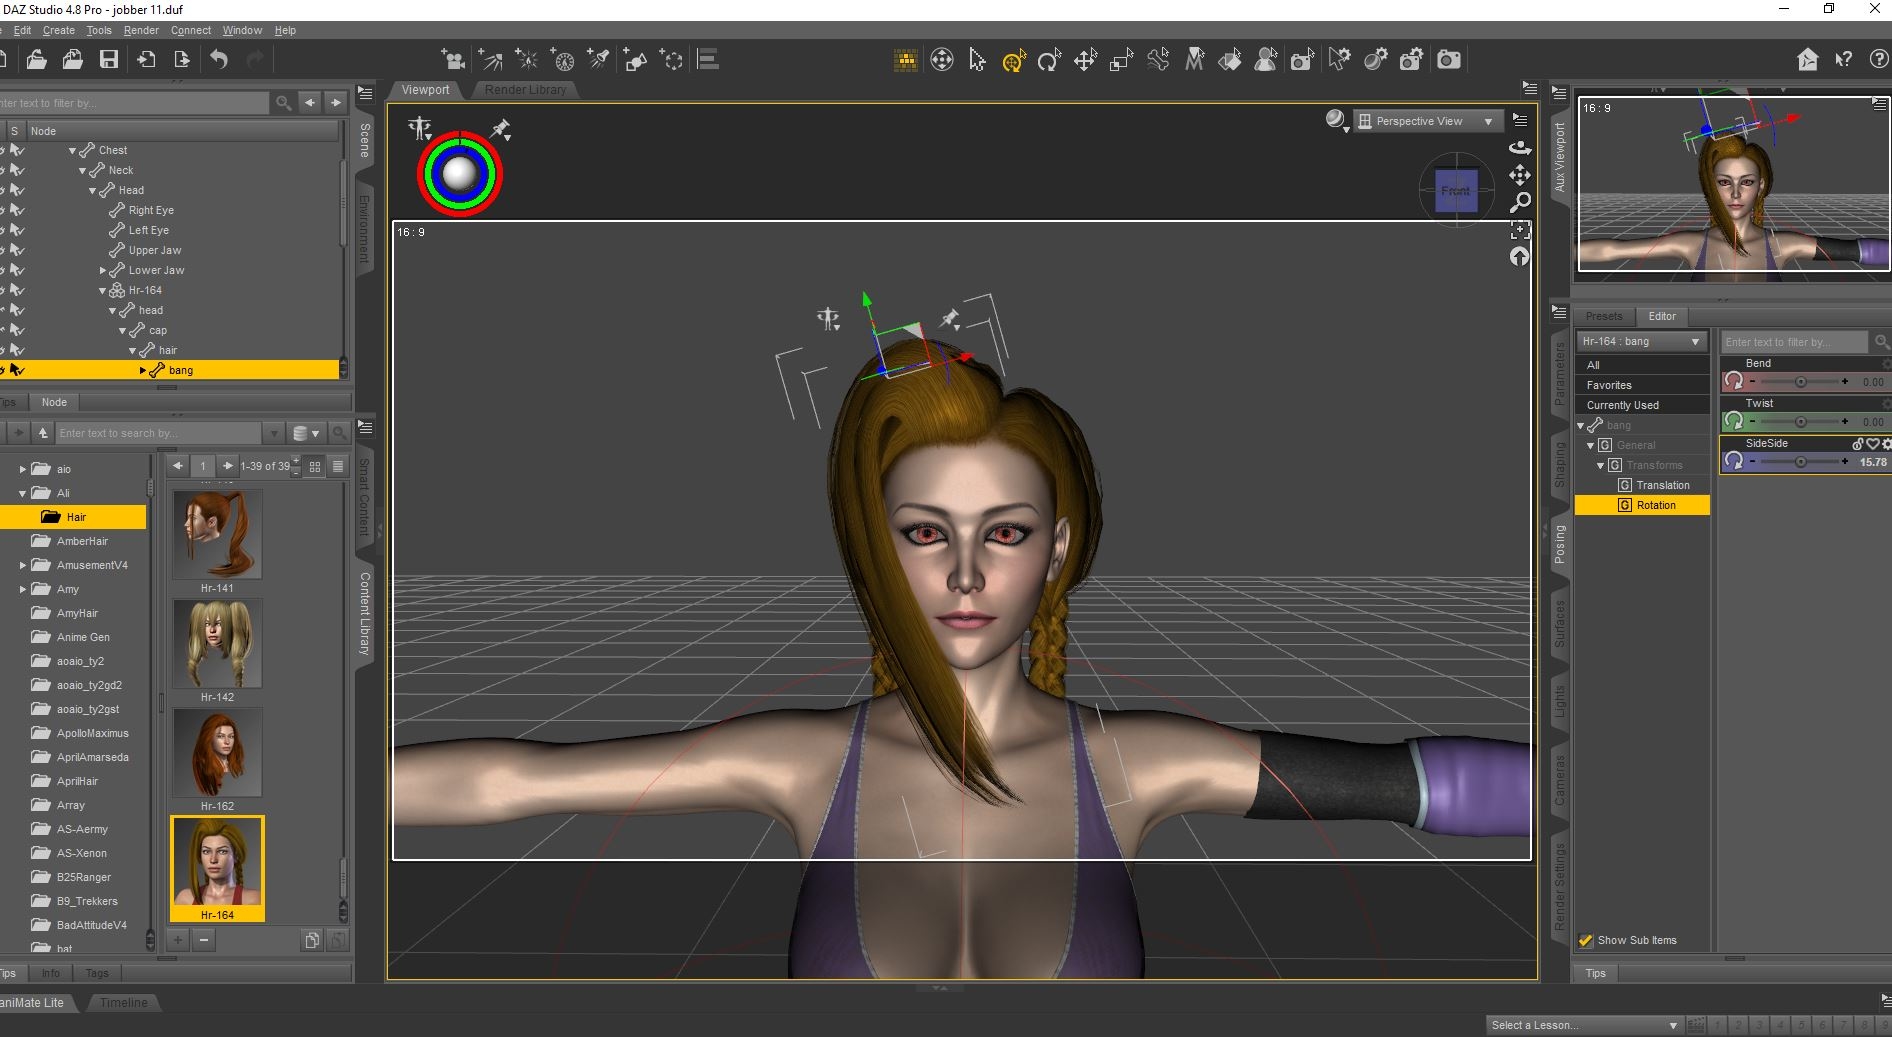This screenshot has height=1037, width=1892.
Task: Click the Twist slider handle
Action: point(1800,422)
